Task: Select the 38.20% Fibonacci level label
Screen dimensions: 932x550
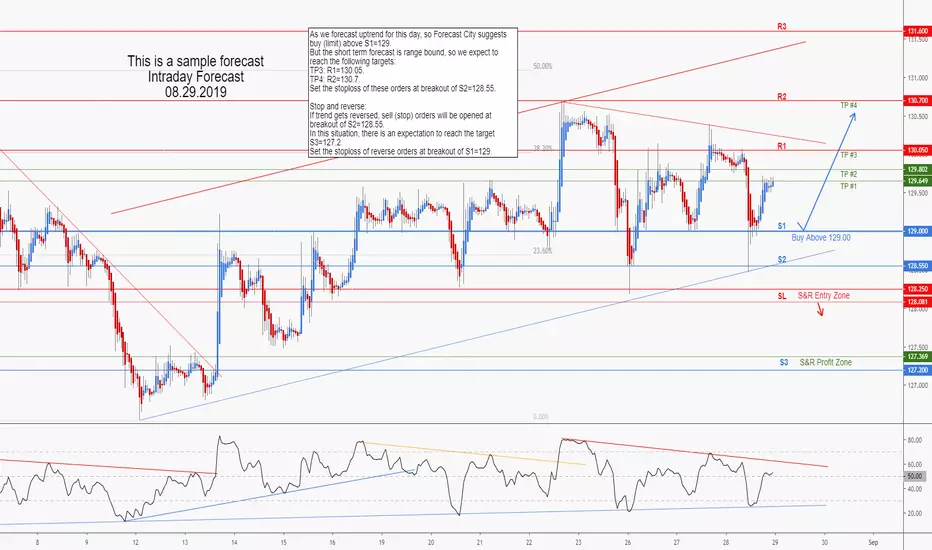Action: pyautogui.click(x=543, y=148)
